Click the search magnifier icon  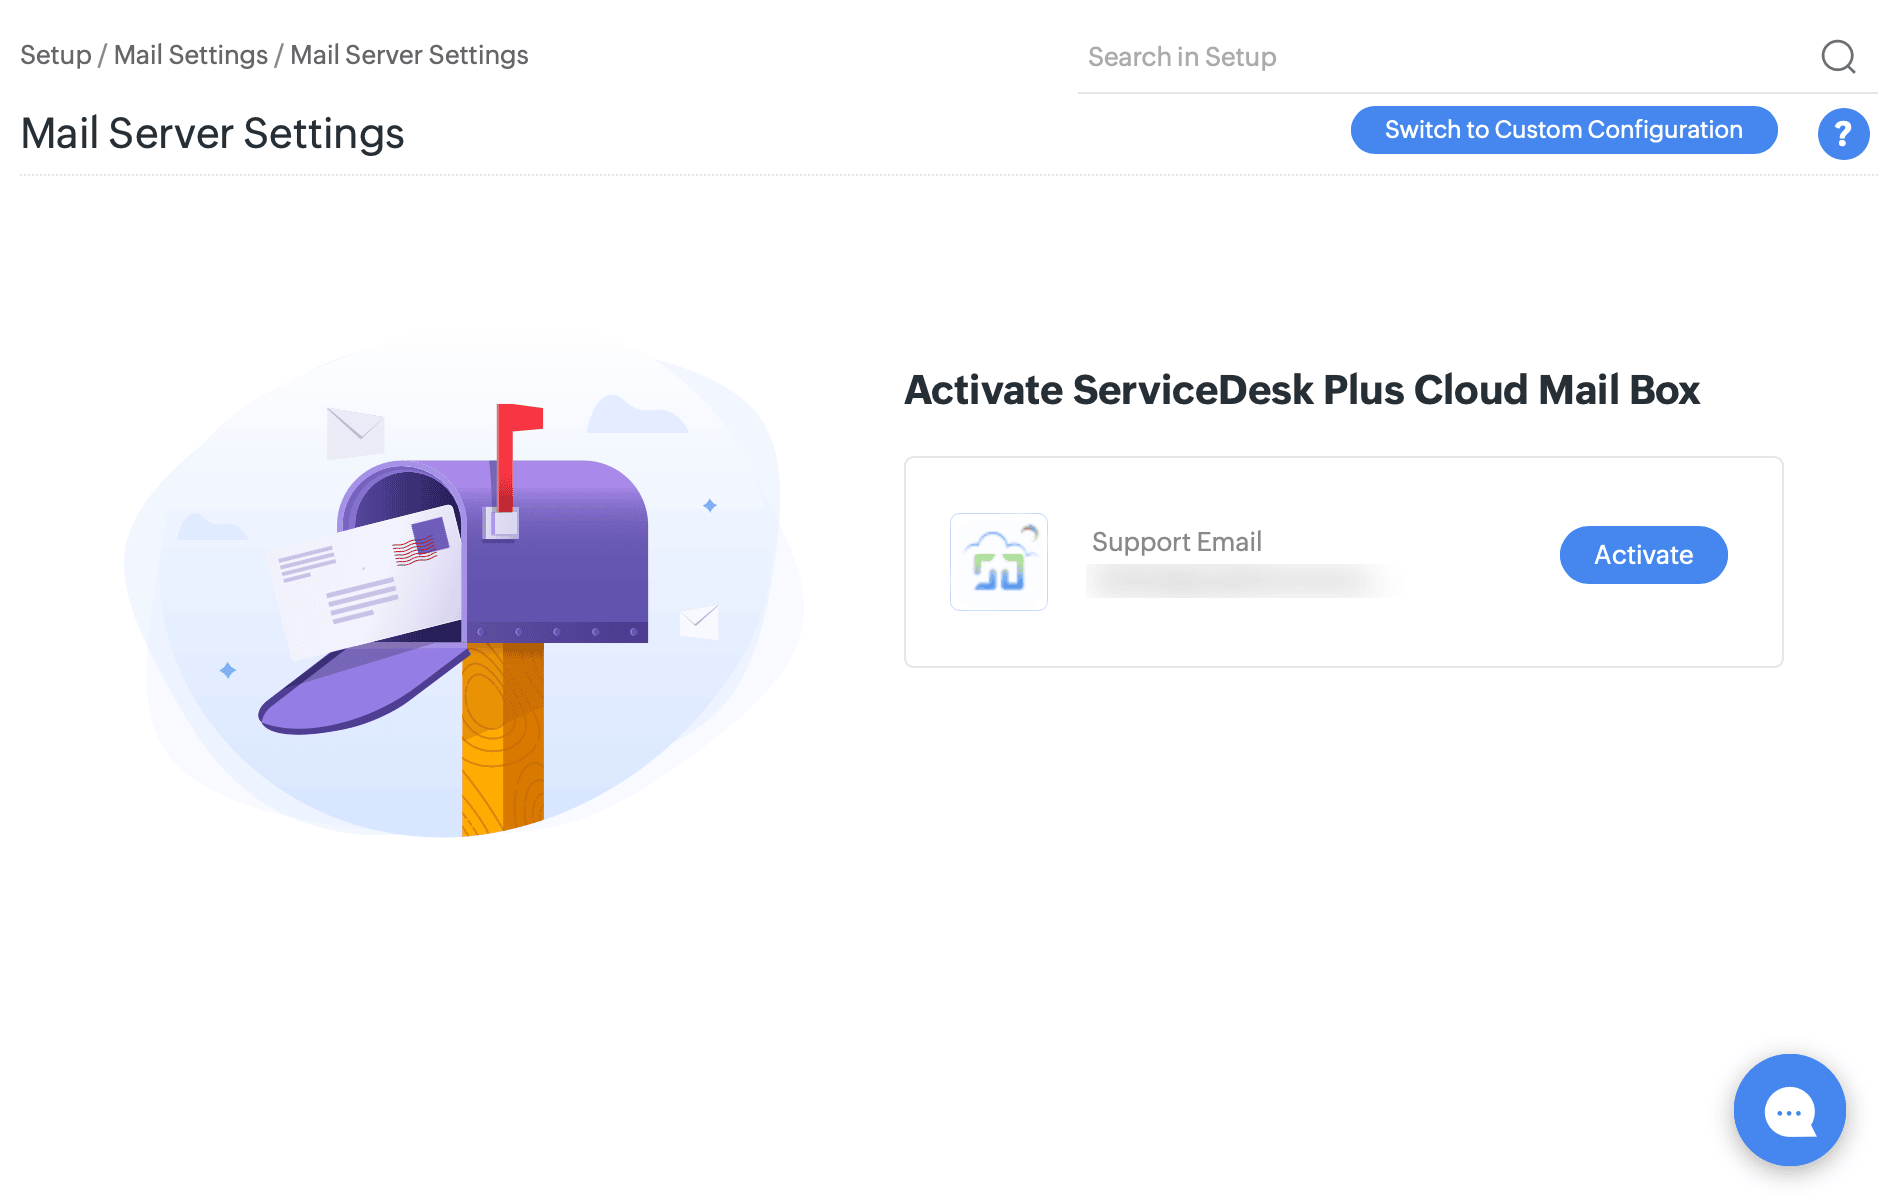(1838, 57)
